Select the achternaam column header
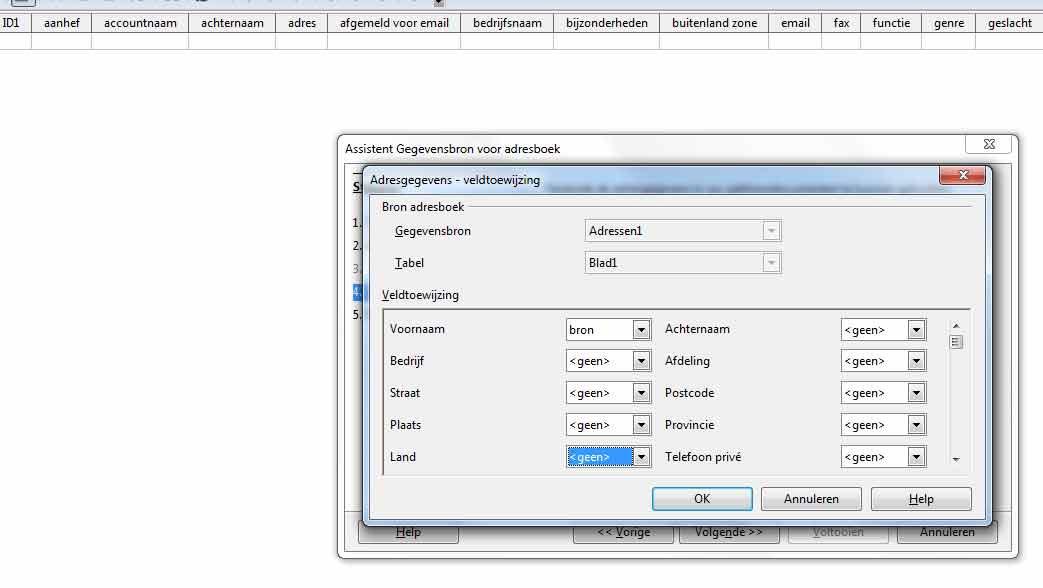1043x588 pixels. click(x=232, y=23)
